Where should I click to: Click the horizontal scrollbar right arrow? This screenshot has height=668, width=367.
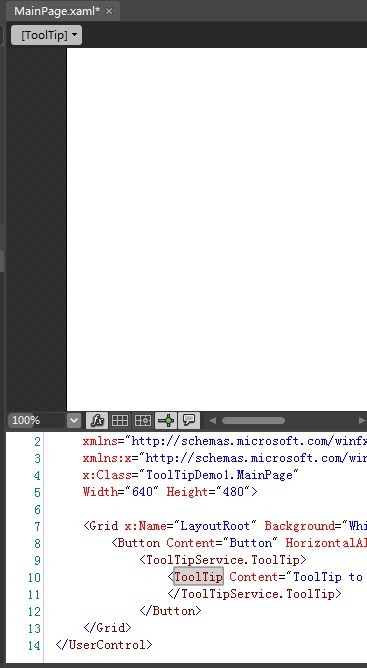coord(361,420)
